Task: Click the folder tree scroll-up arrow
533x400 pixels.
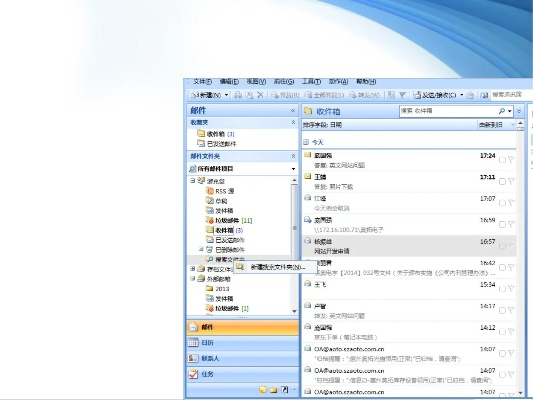Action: tap(294, 180)
